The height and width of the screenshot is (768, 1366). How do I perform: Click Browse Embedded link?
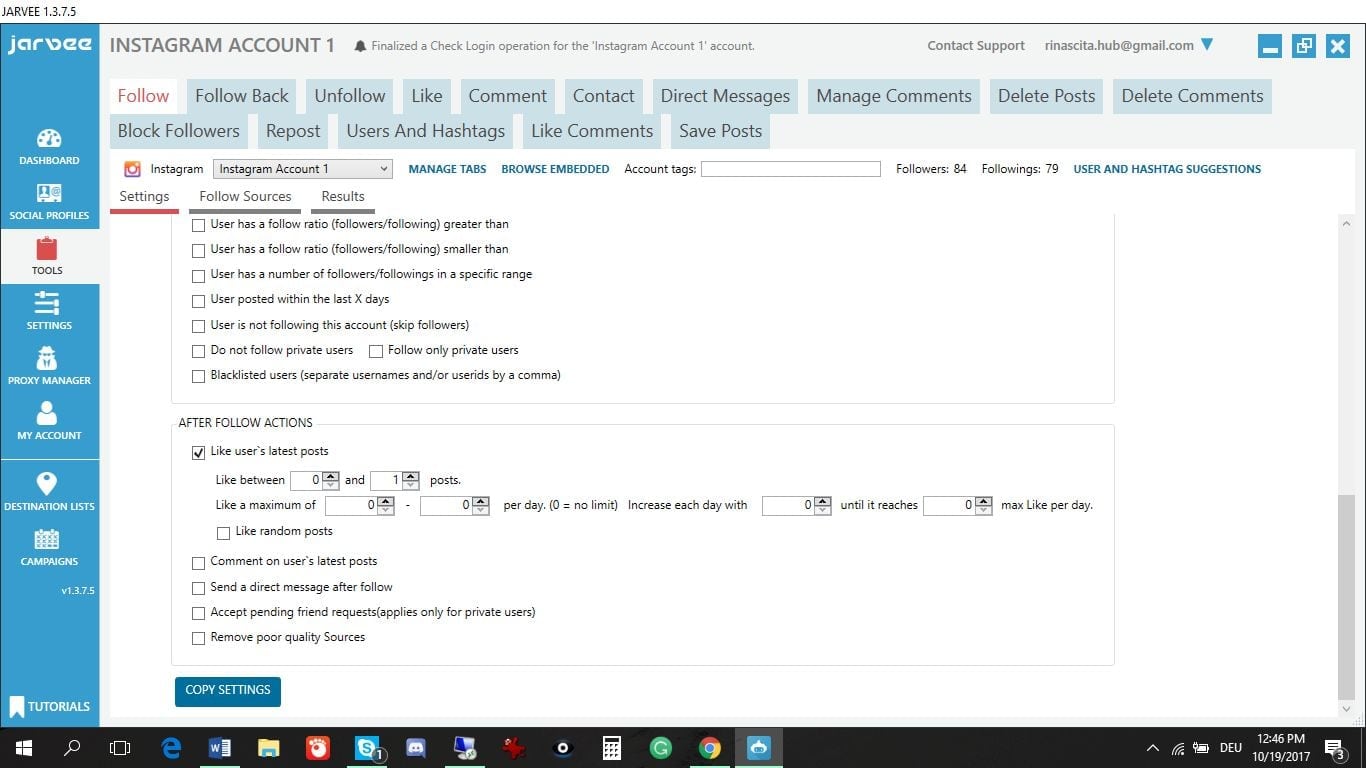point(555,169)
